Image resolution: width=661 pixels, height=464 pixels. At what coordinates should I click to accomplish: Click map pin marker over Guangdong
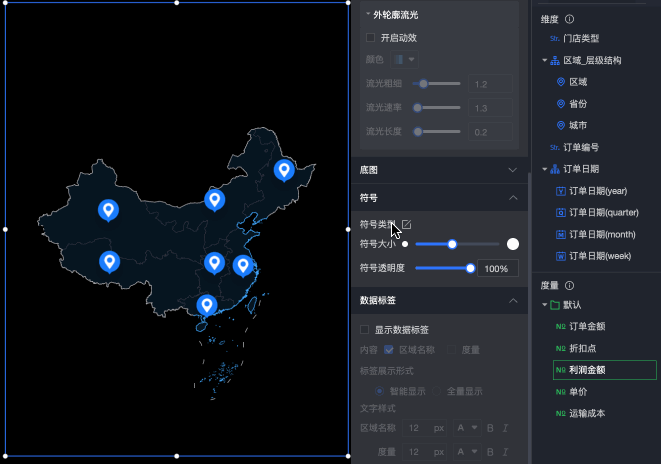pyautogui.click(x=207, y=306)
